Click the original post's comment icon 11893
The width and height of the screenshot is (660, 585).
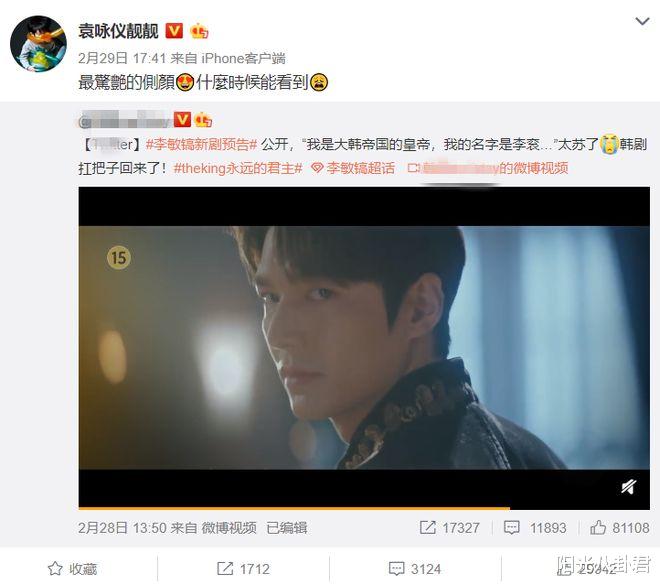(x=535, y=527)
